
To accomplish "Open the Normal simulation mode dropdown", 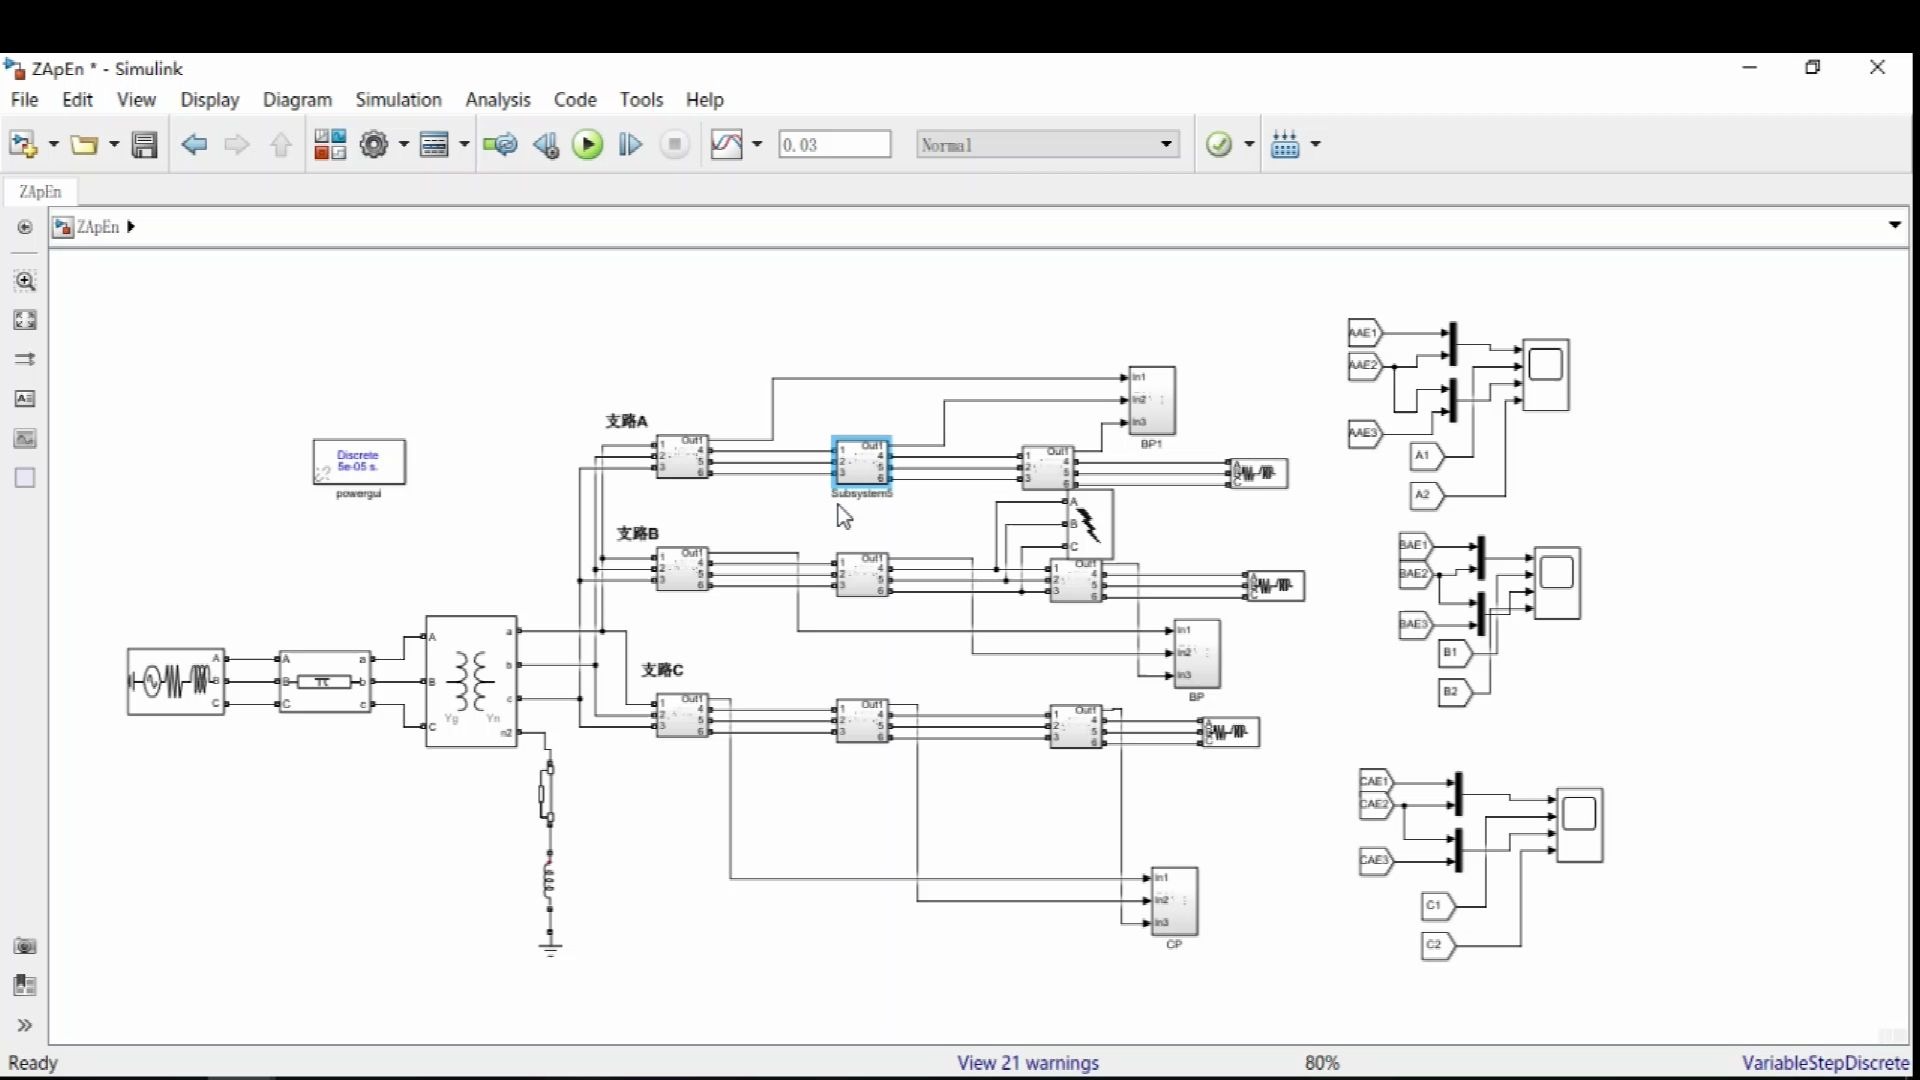I will (1046, 145).
